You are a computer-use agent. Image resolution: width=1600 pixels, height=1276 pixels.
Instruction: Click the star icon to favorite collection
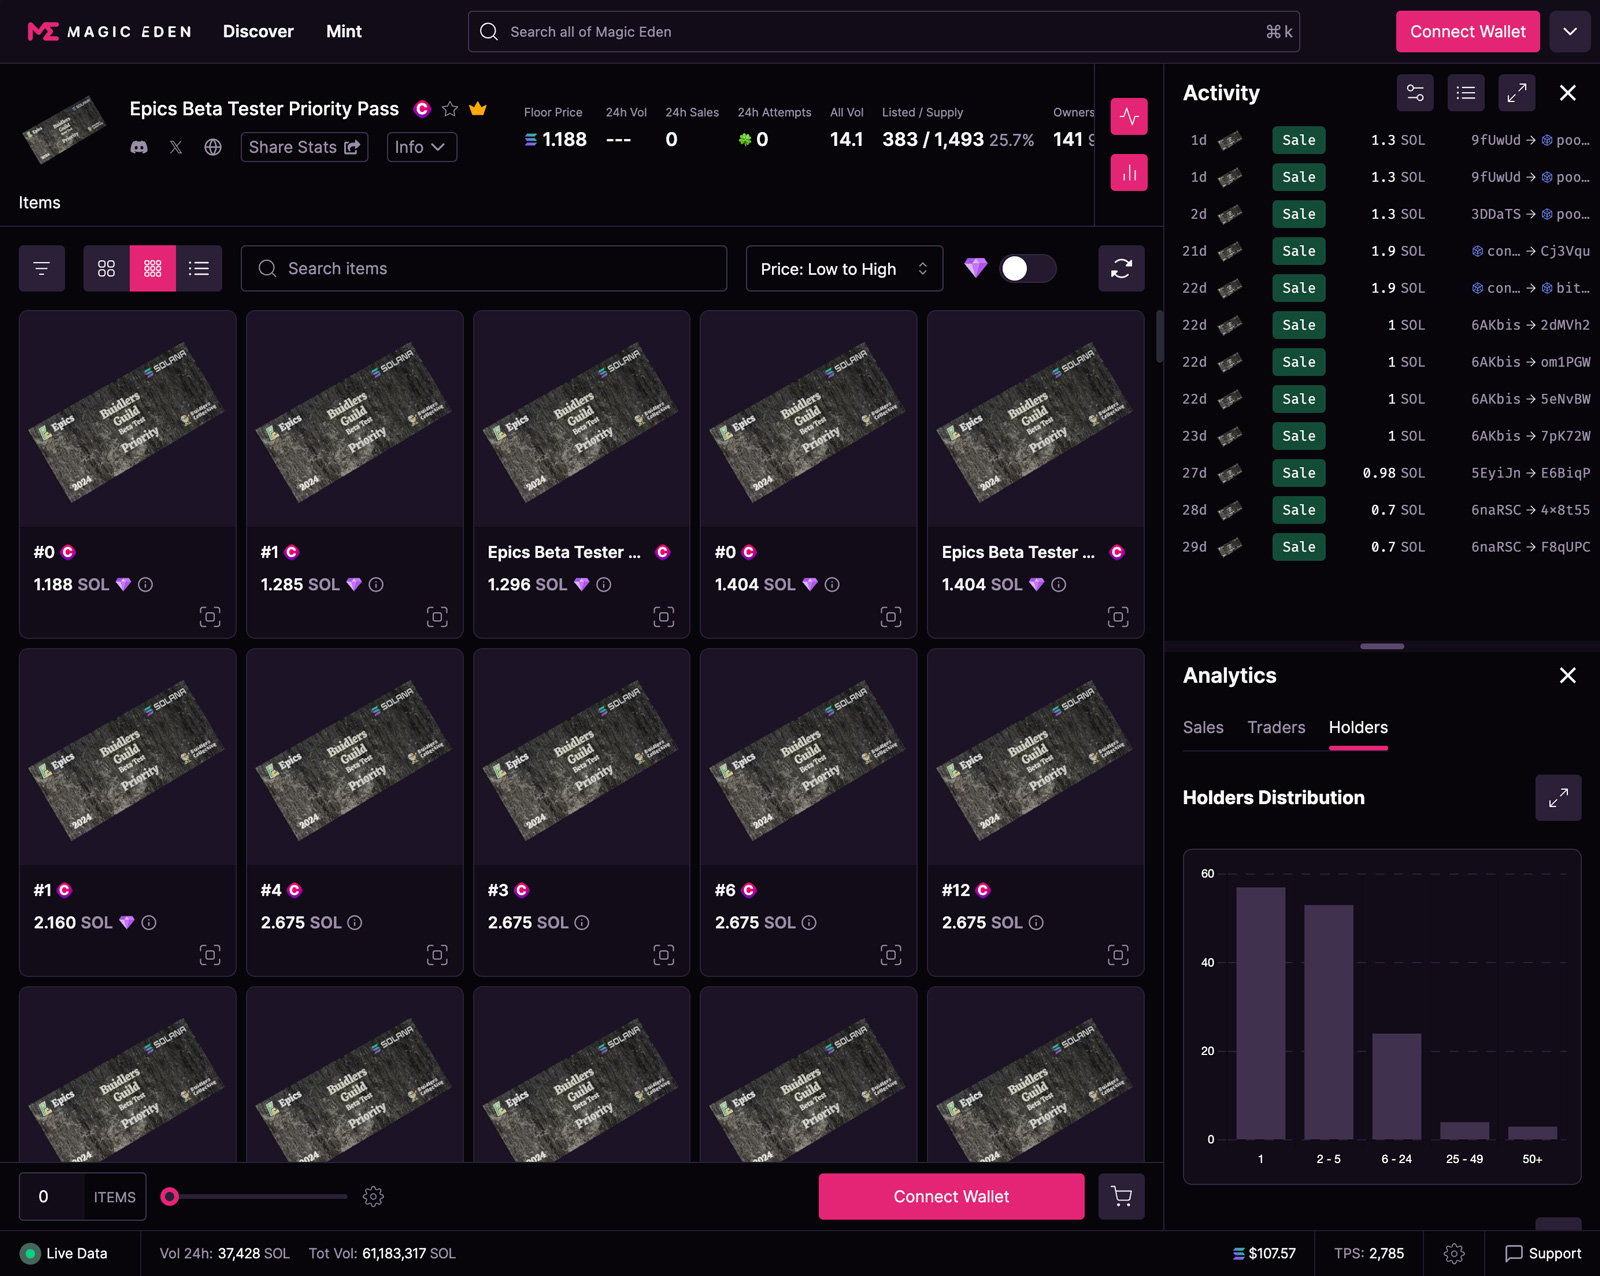pos(450,109)
